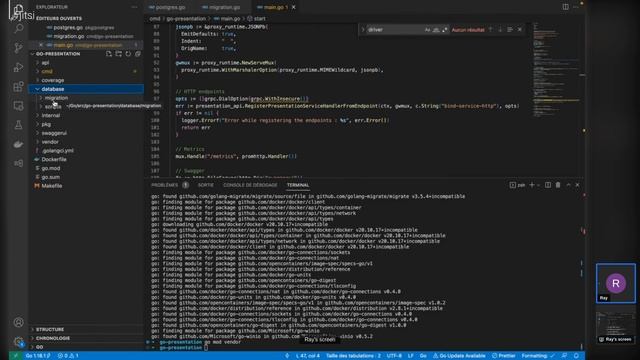640x360 pixels.
Task: Open the Extensions view
Action: coord(18,87)
